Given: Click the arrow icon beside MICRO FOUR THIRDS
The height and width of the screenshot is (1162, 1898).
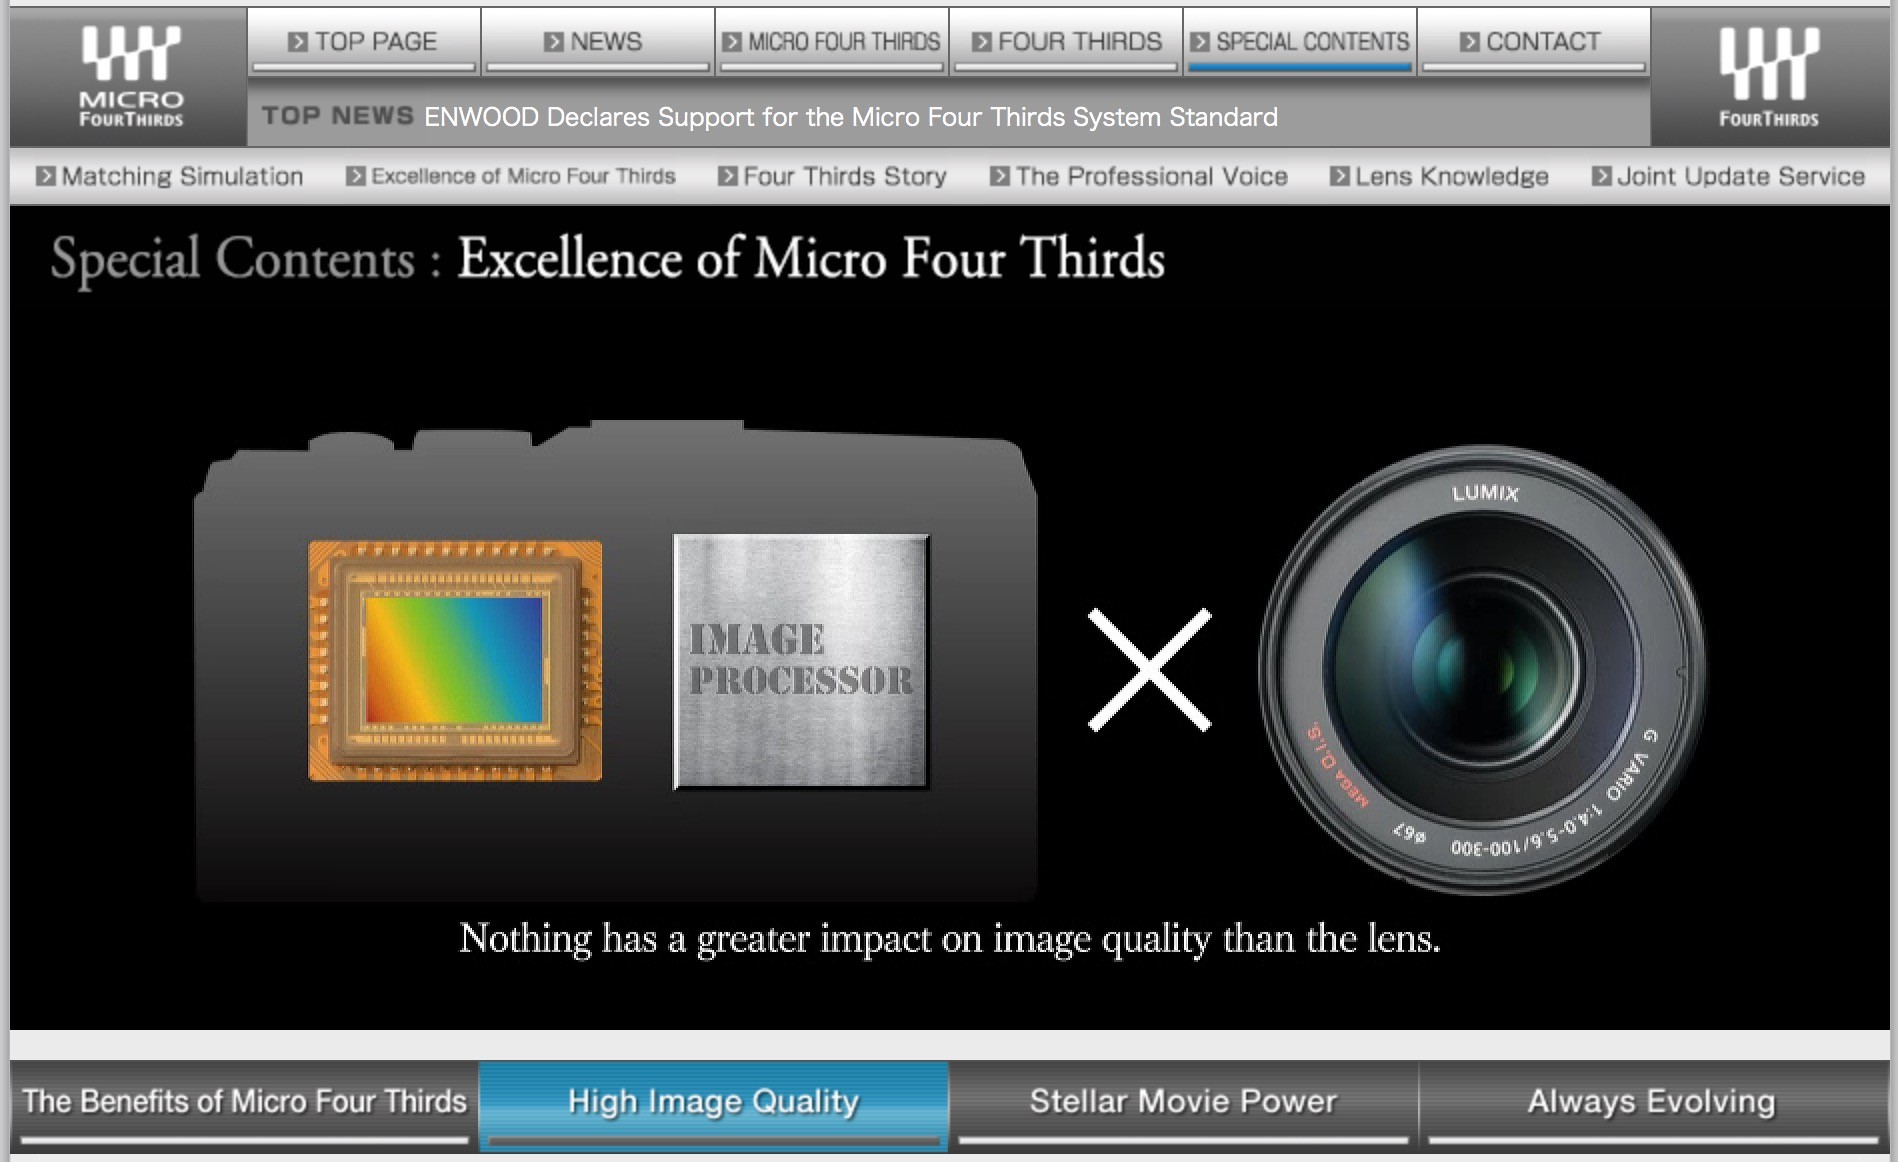Looking at the screenshot, I should [732, 42].
